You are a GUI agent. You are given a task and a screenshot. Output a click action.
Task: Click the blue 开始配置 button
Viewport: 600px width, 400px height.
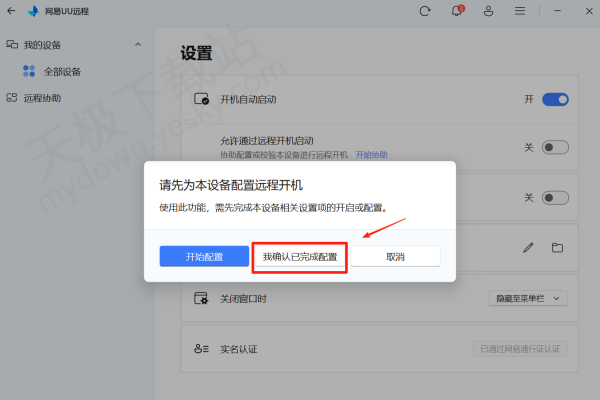coord(204,257)
